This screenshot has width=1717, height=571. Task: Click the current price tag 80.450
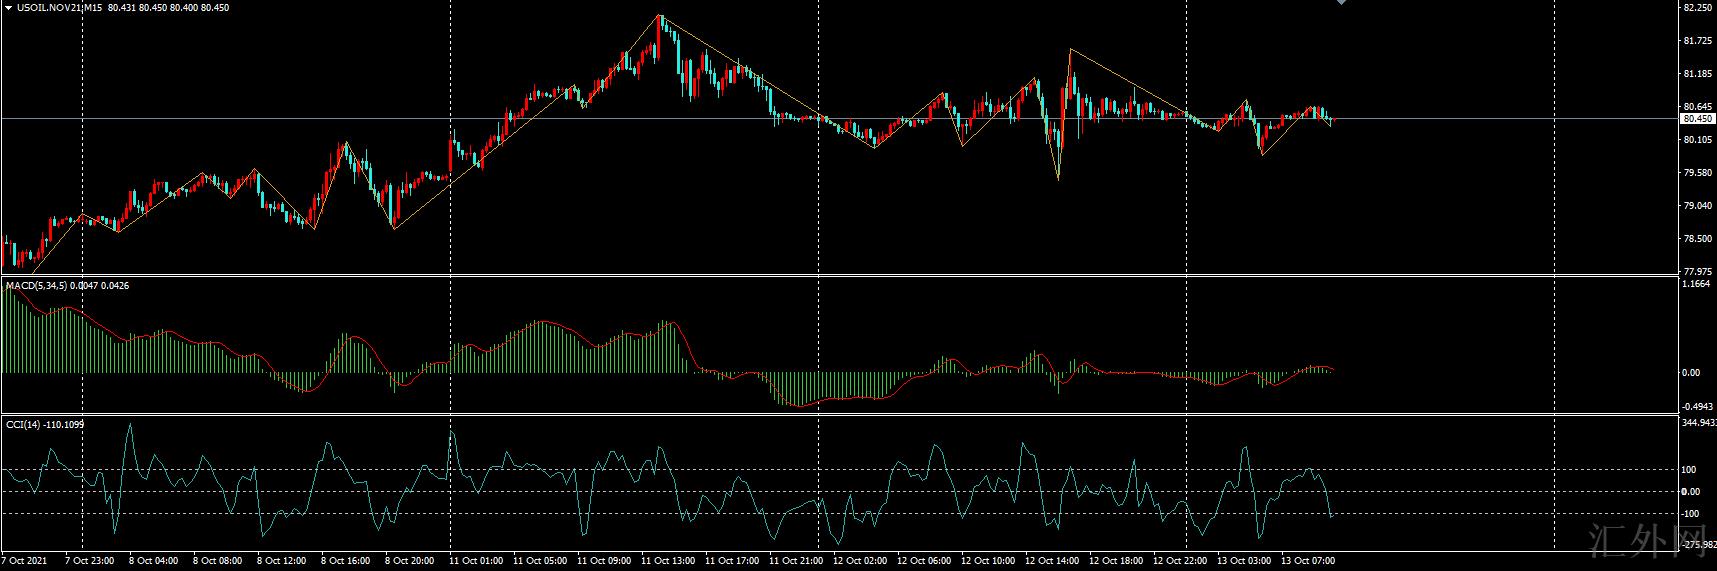1697,118
